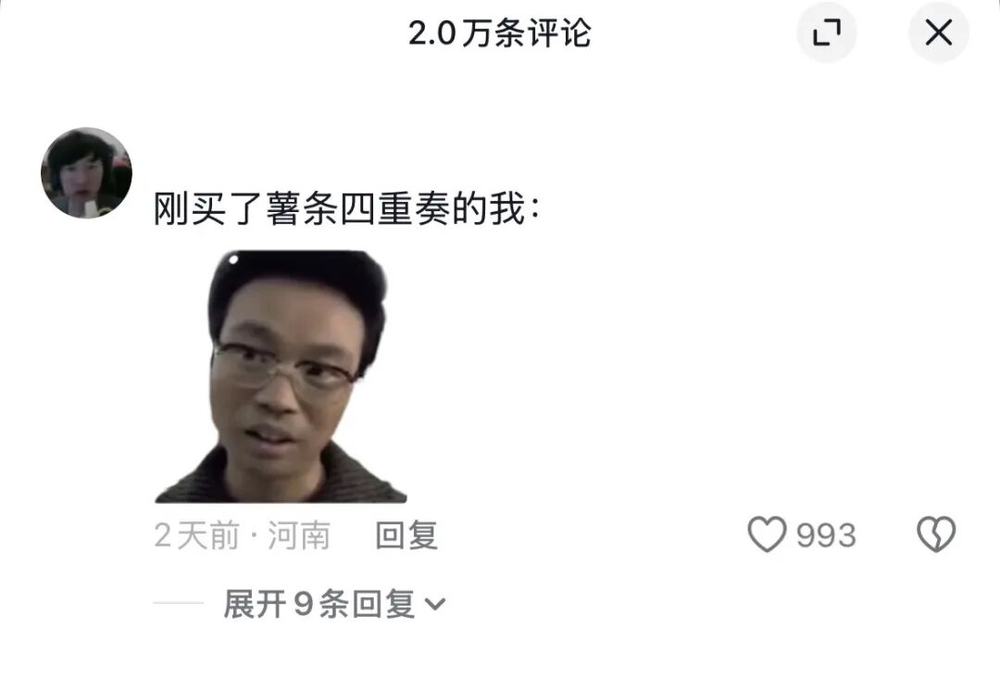Image resolution: width=1000 pixels, height=677 pixels.
Task: Click the 2天前 timestamp
Action: coord(196,535)
